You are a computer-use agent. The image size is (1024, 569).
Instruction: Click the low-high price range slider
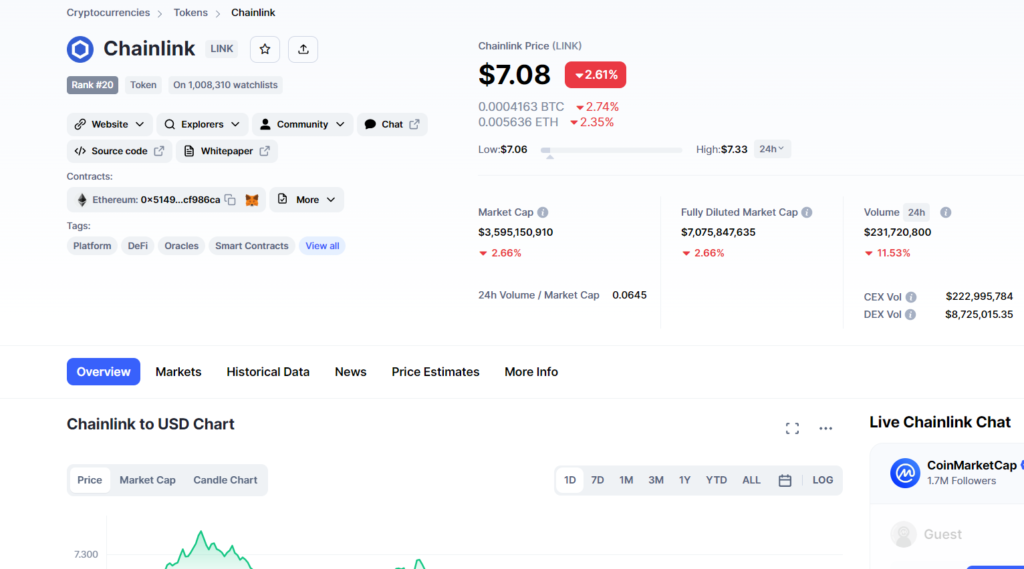(611, 150)
